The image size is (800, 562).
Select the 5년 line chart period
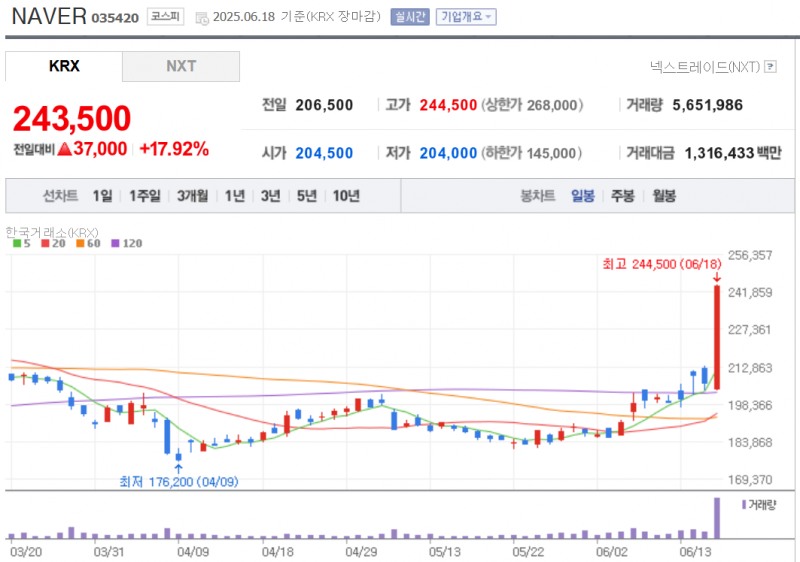(x=307, y=196)
